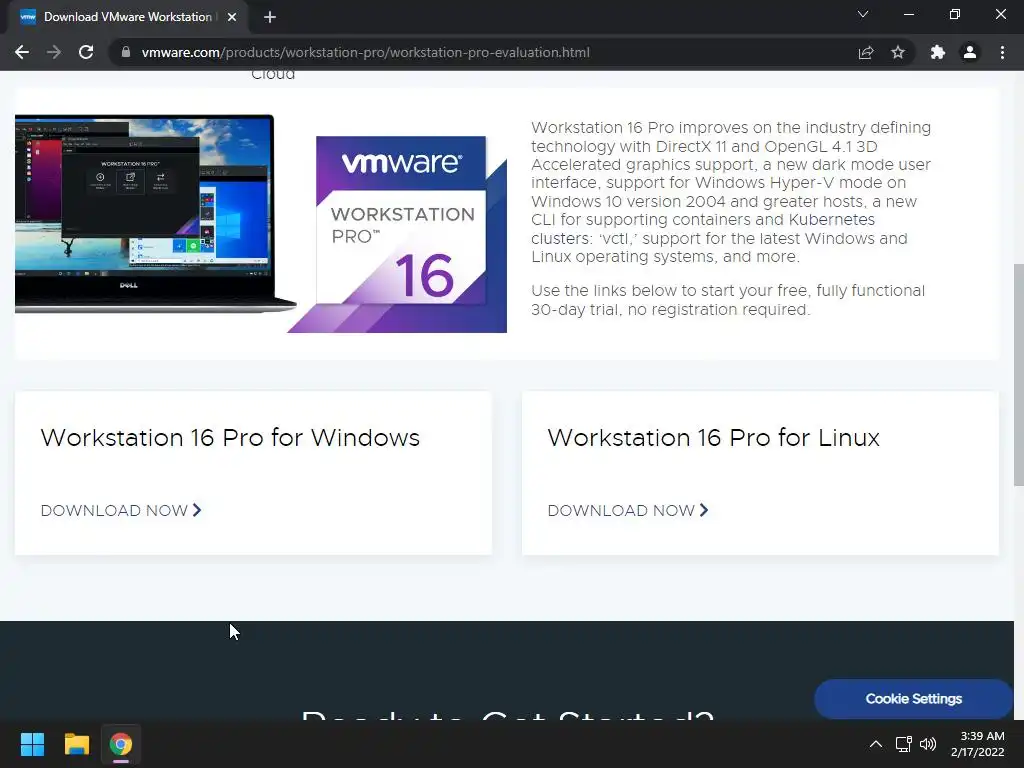This screenshot has width=1024, height=768.
Task: Open the Windows Start menu
Action: pyautogui.click(x=32, y=744)
